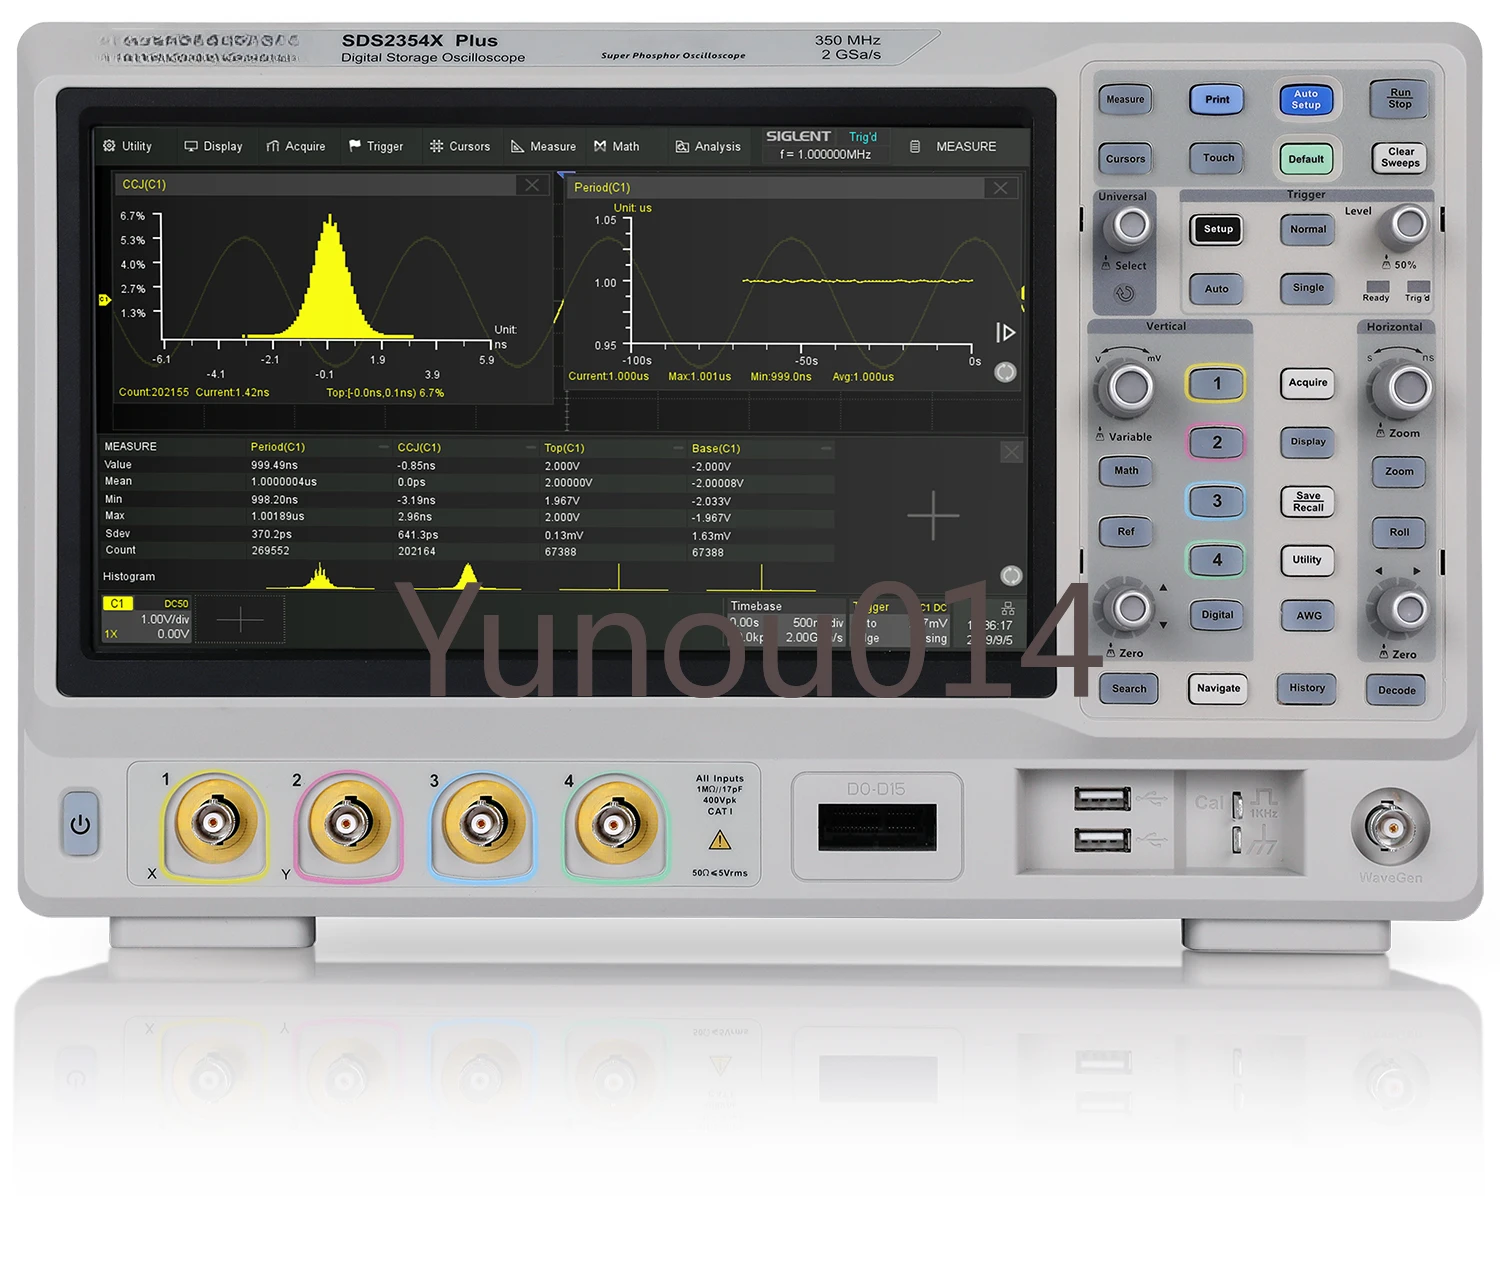
Task: Toggle channel 1 yellow button
Action: pyautogui.click(x=1217, y=383)
